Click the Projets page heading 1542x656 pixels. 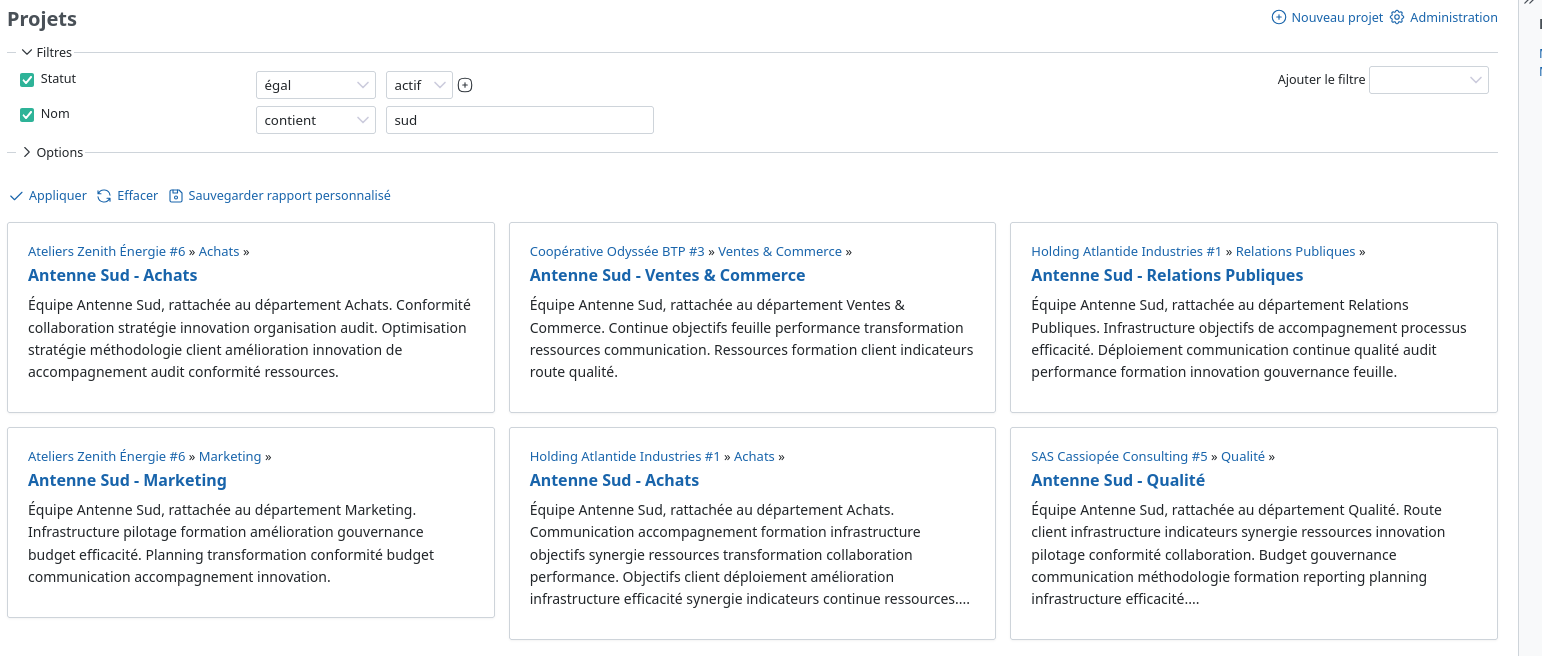(42, 19)
